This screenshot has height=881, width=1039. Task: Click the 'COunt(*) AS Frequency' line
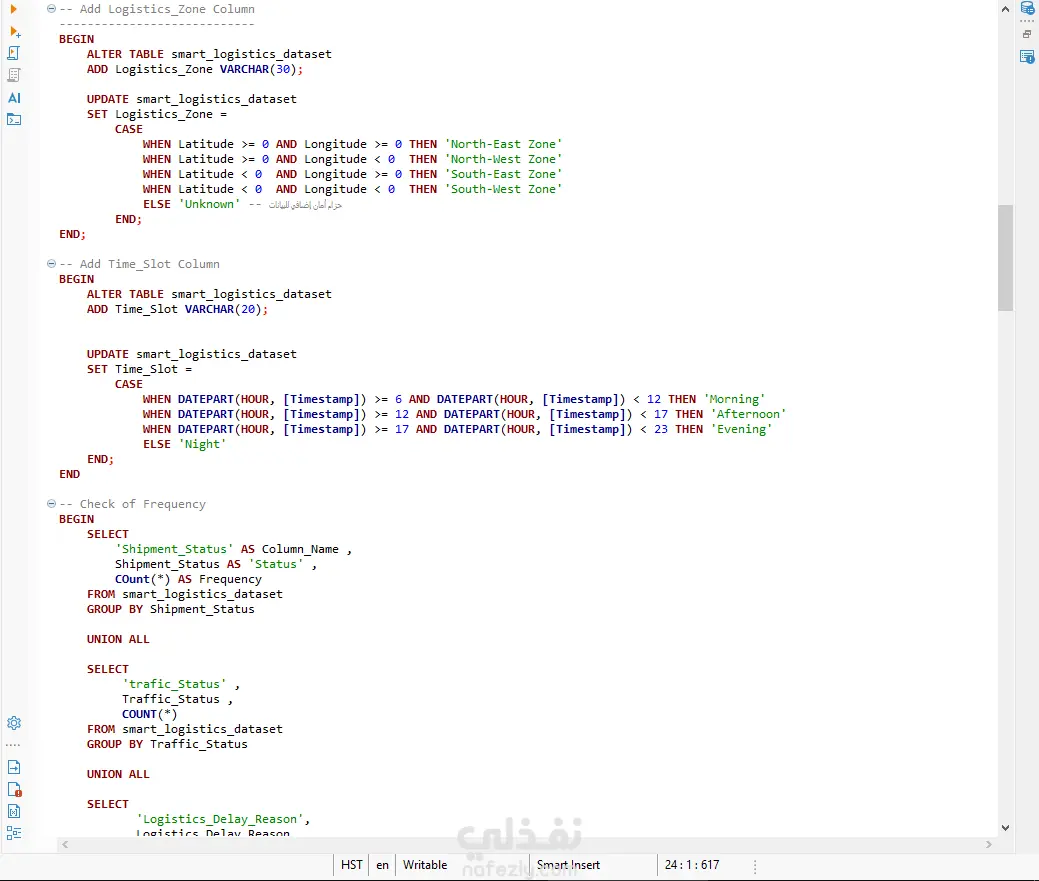pos(188,579)
